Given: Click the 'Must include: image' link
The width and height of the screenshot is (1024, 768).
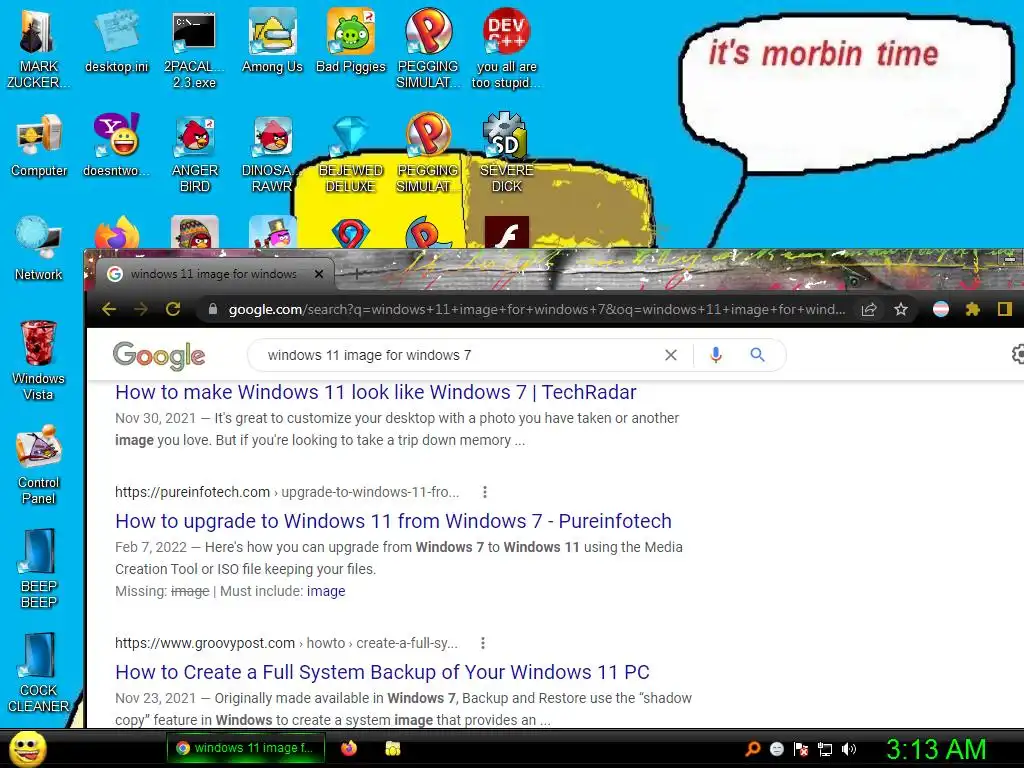Looking at the screenshot, I should click(326, 591).
